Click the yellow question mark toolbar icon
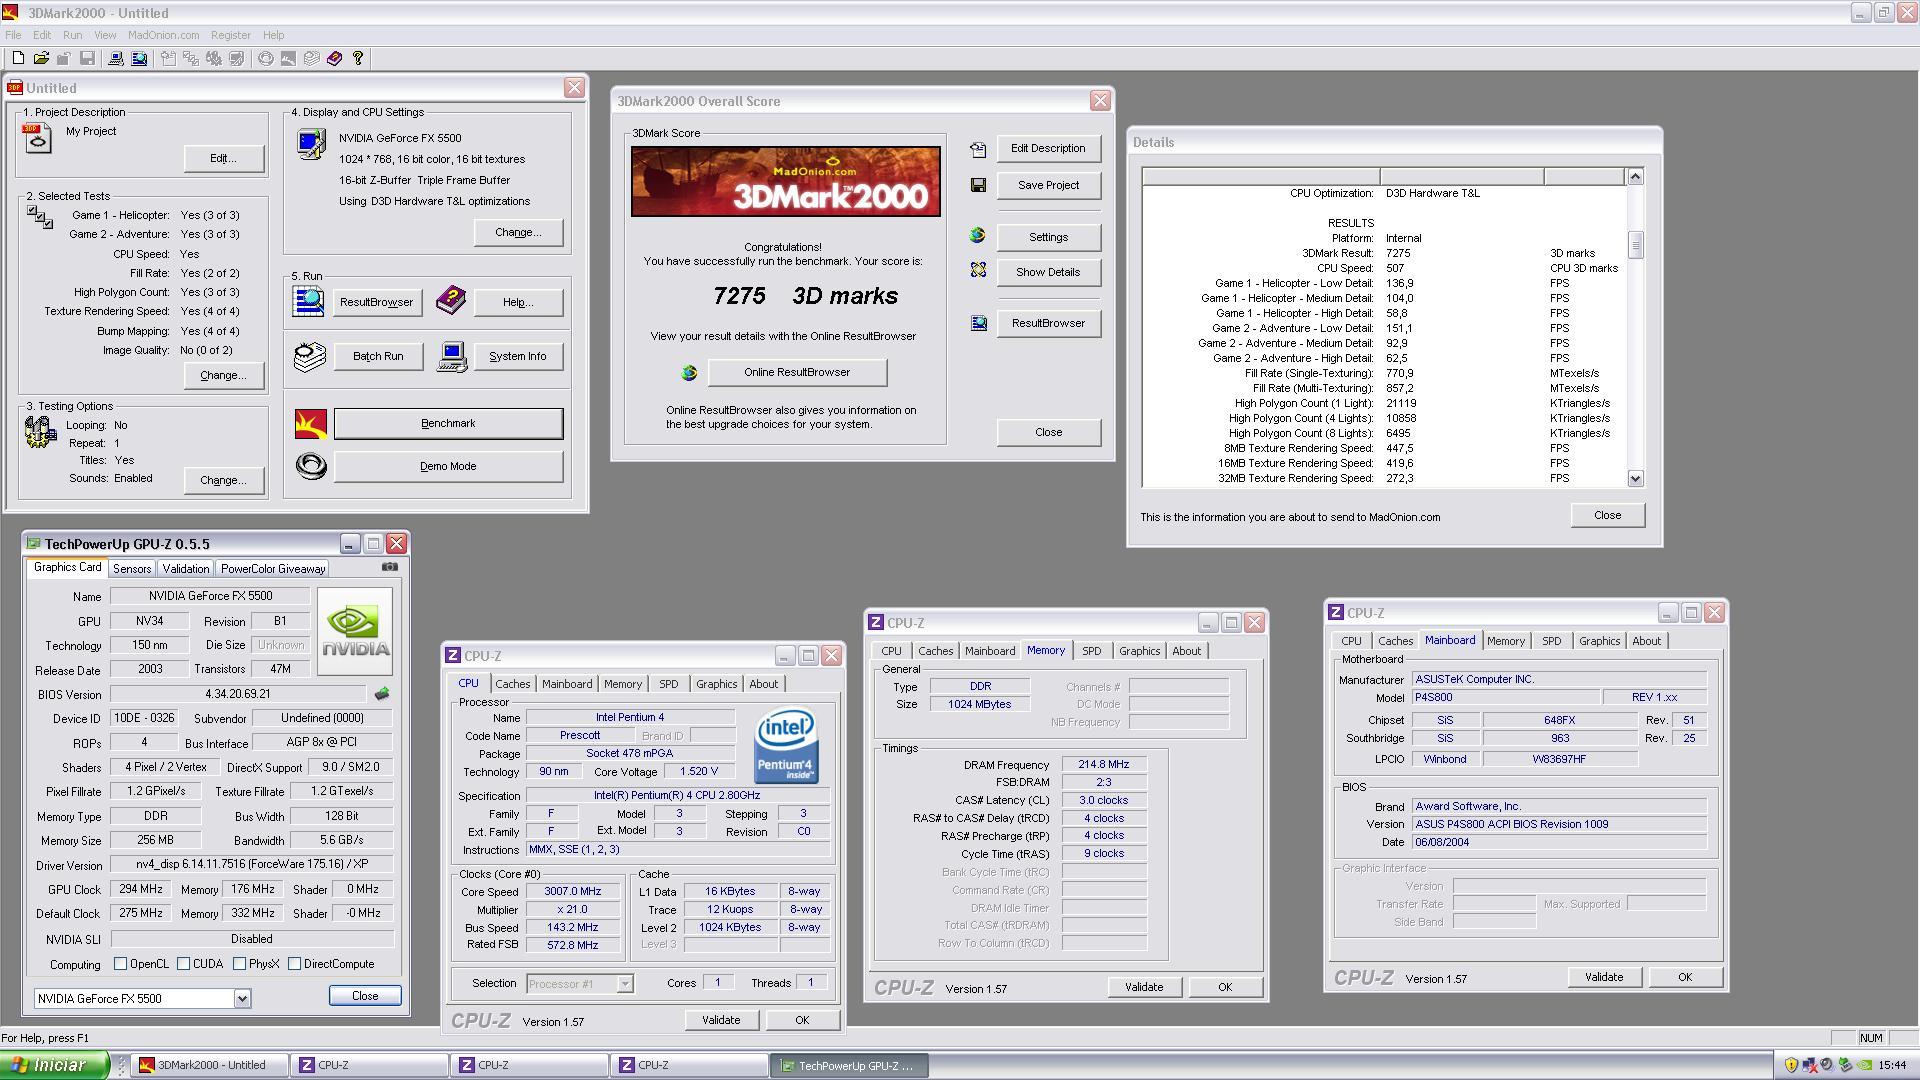Screen dimensions: 1920x1080 point(358,58)
